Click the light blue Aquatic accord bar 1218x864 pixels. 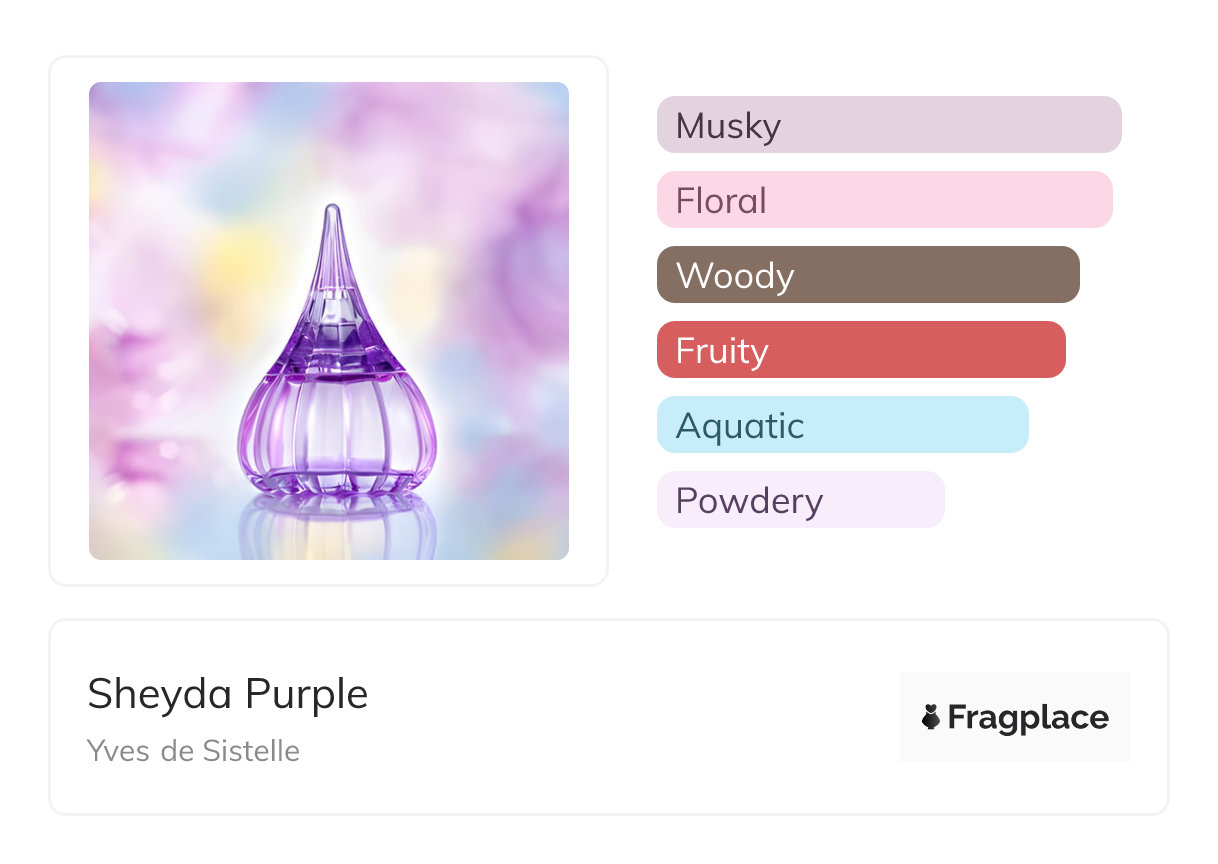tap(842, 425)
